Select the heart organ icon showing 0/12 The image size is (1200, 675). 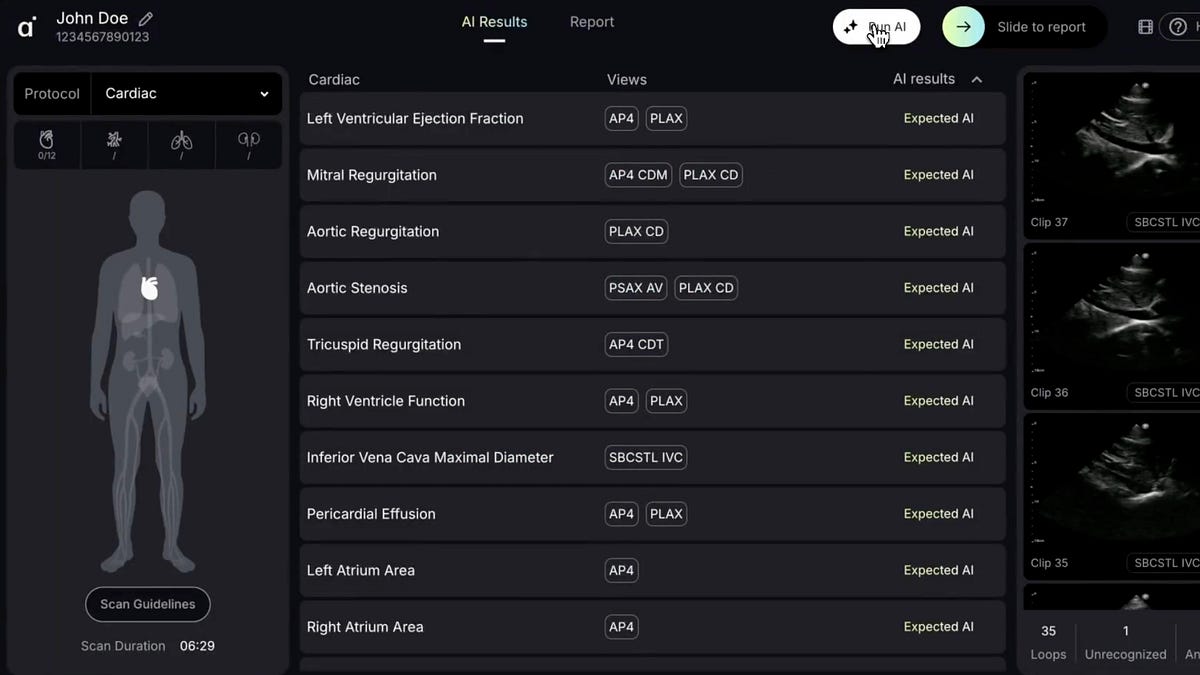tap(47, 145)
